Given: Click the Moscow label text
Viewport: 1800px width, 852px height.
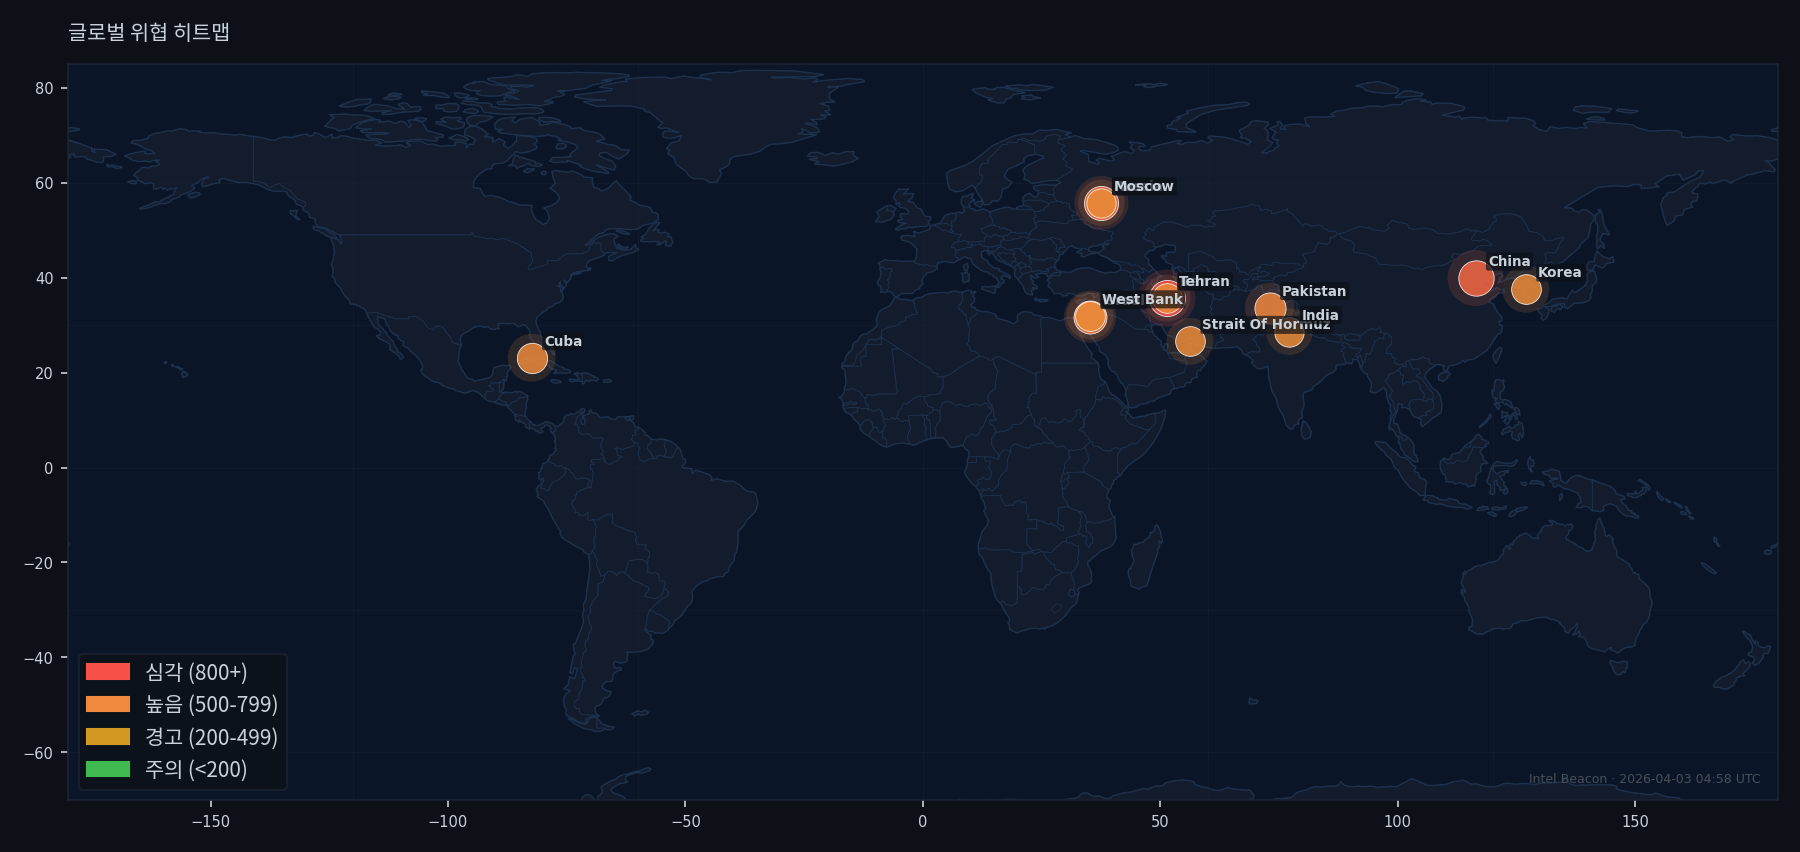Looking at the screenshot, I should pos(1144,186).
